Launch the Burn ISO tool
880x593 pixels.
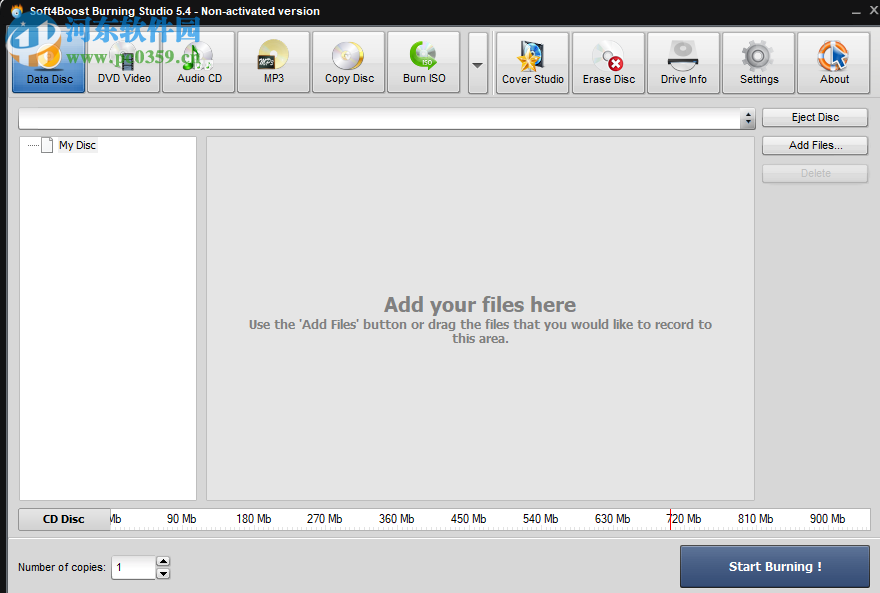click(x=424, y=62)
